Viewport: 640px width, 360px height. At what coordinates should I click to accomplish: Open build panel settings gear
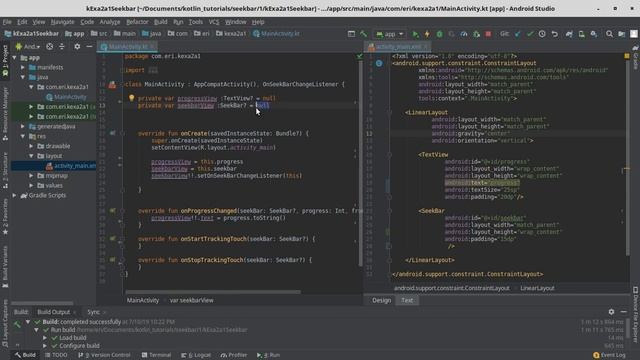pos(611,312)
